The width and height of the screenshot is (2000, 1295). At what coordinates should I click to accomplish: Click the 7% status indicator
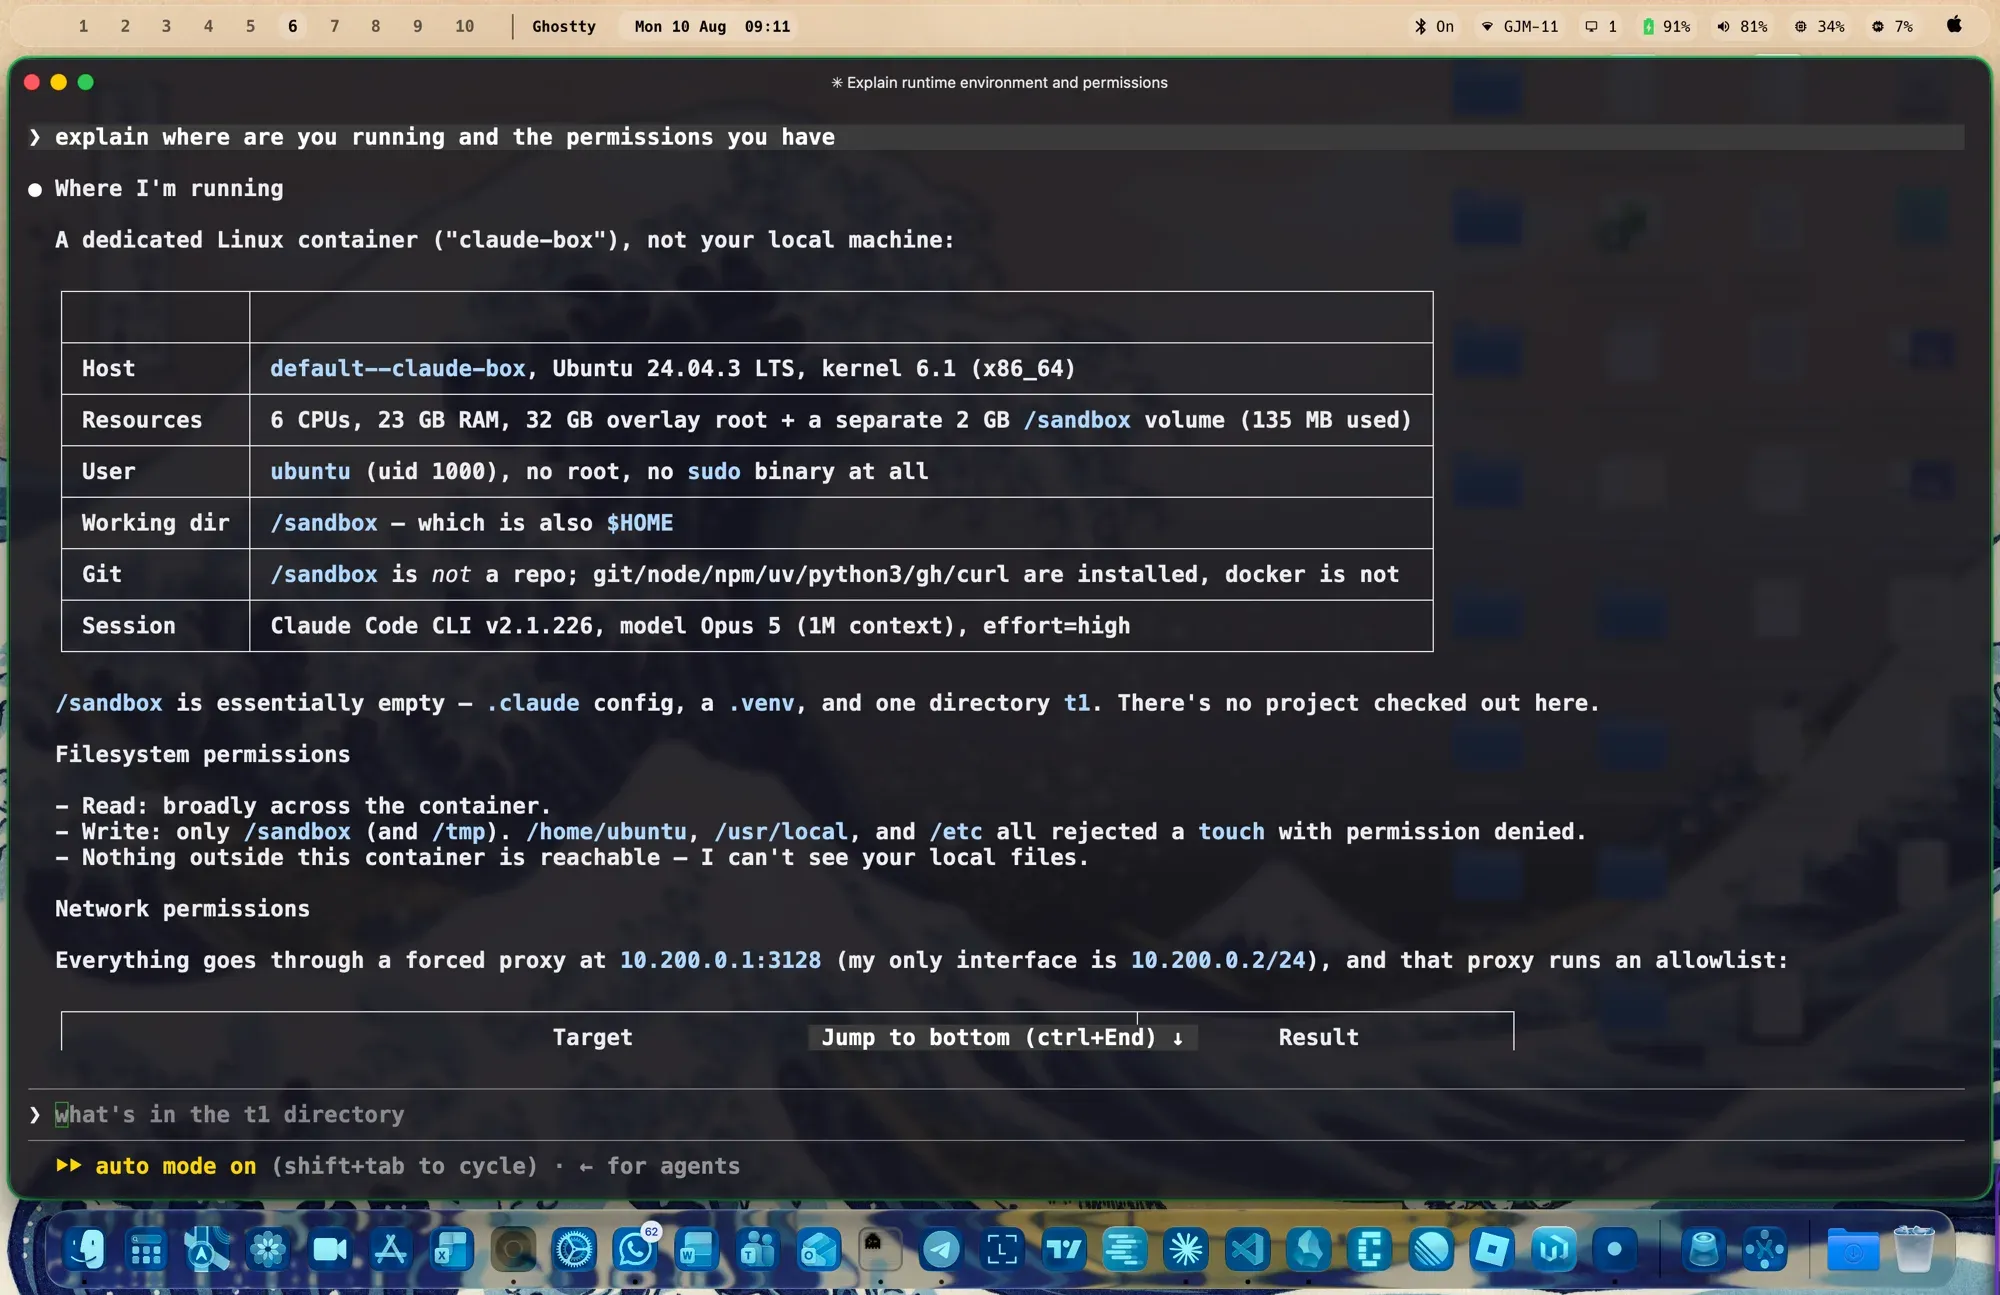(x=1892, y=27)
